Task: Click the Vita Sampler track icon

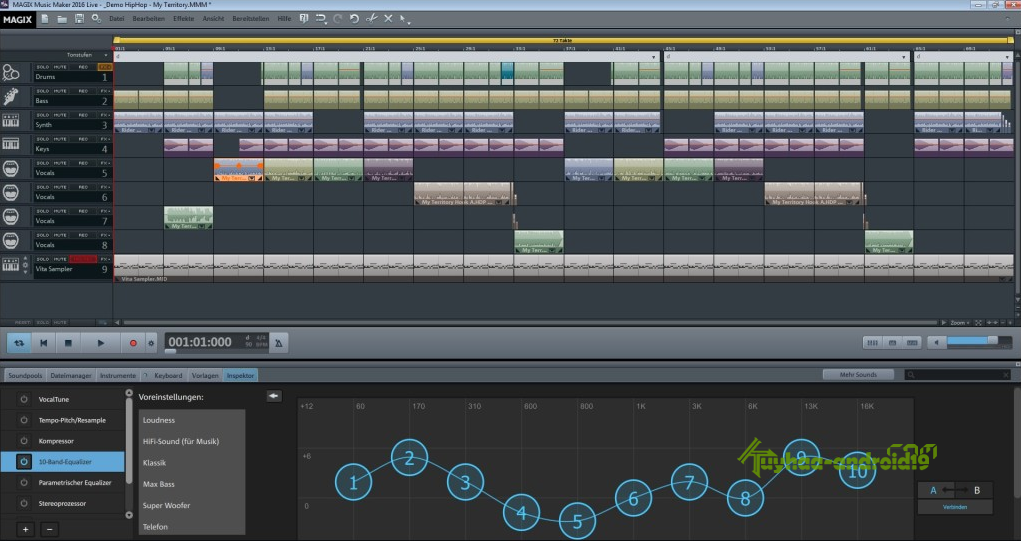Action: [10, 265]
